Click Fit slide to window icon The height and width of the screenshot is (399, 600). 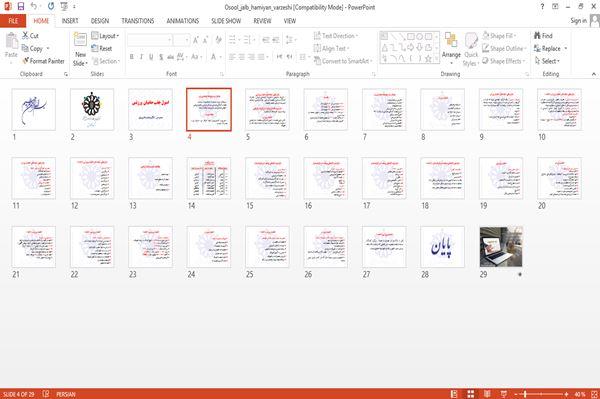click(x=594, y=394)
